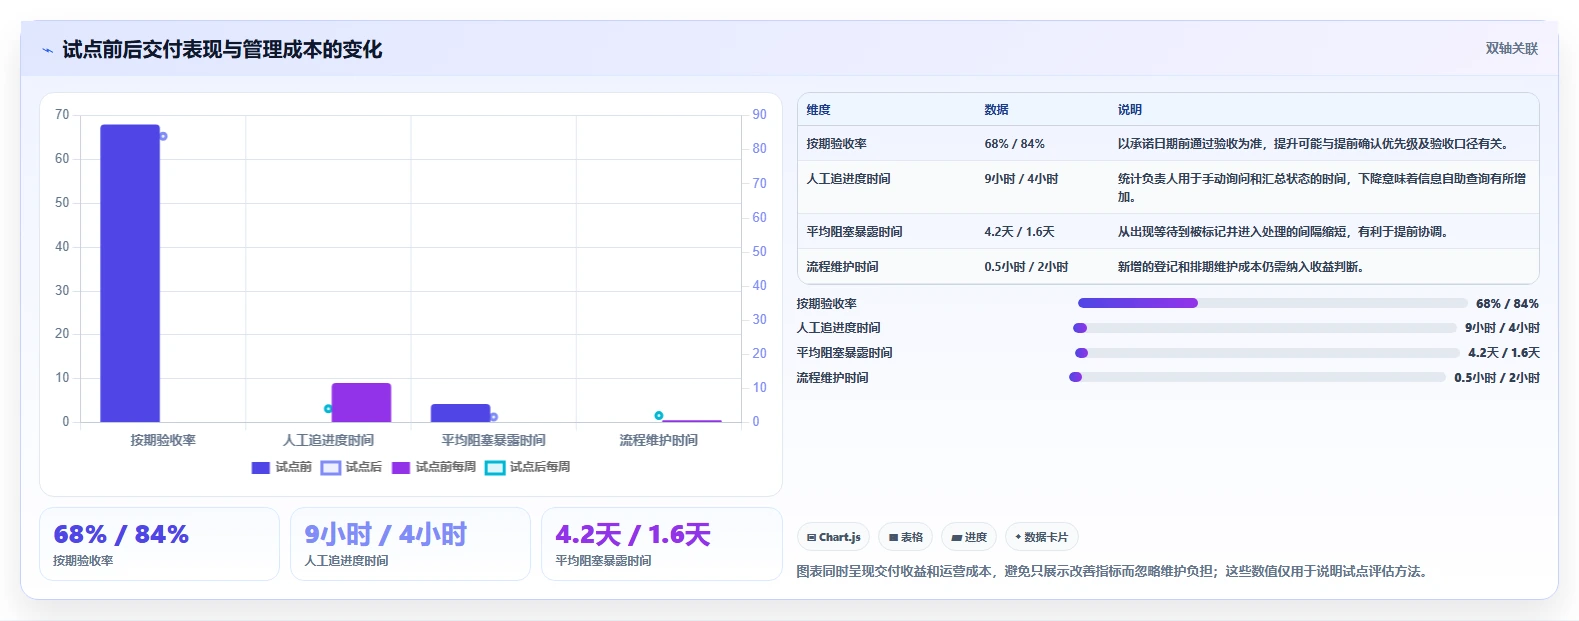Click the 双轴关联 label in header
Image resolution: width=1579 pixels, height=621 pixels.
click(1511, 49)
